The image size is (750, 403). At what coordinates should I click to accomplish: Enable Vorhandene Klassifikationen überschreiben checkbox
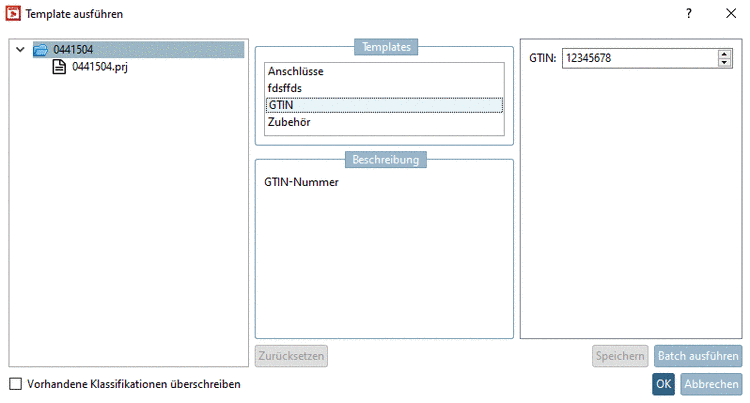(x=15, y=383)
